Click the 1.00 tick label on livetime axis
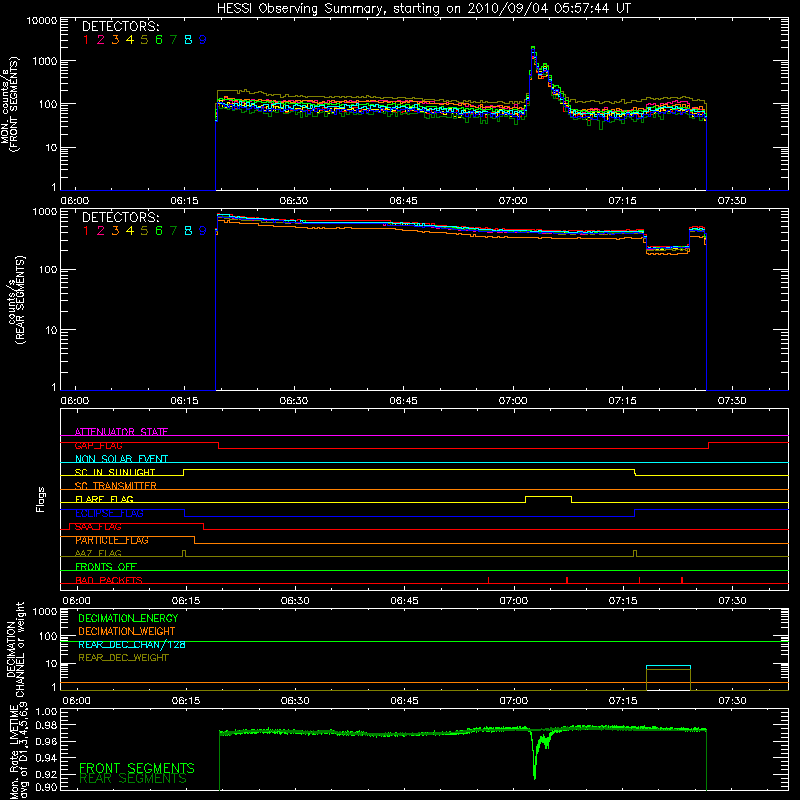Viewport: 800px width, 800px height. 46,711
